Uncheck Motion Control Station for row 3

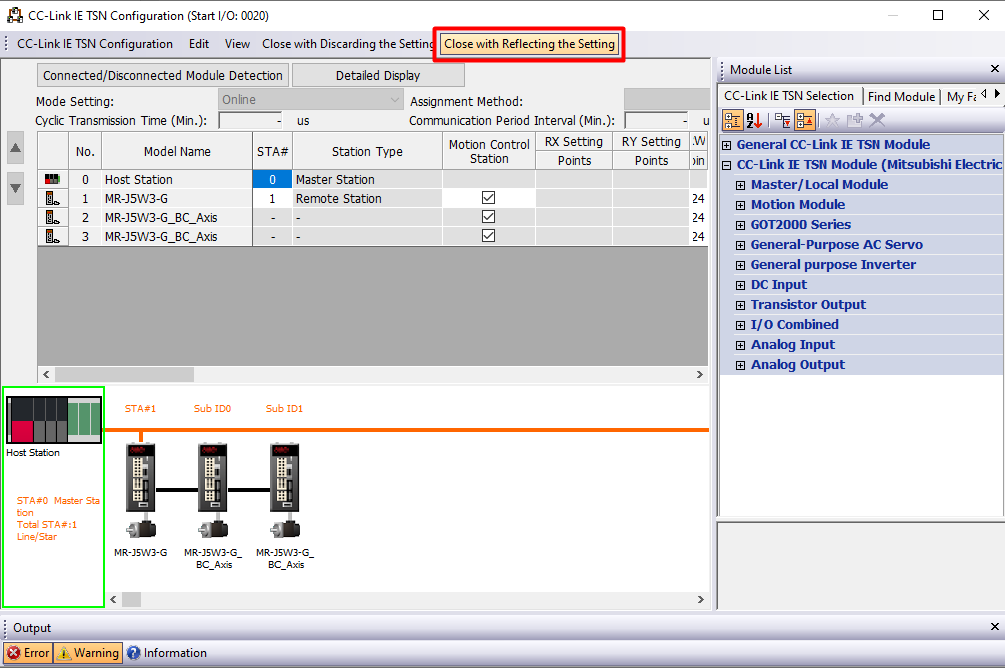tap(488, 235)
